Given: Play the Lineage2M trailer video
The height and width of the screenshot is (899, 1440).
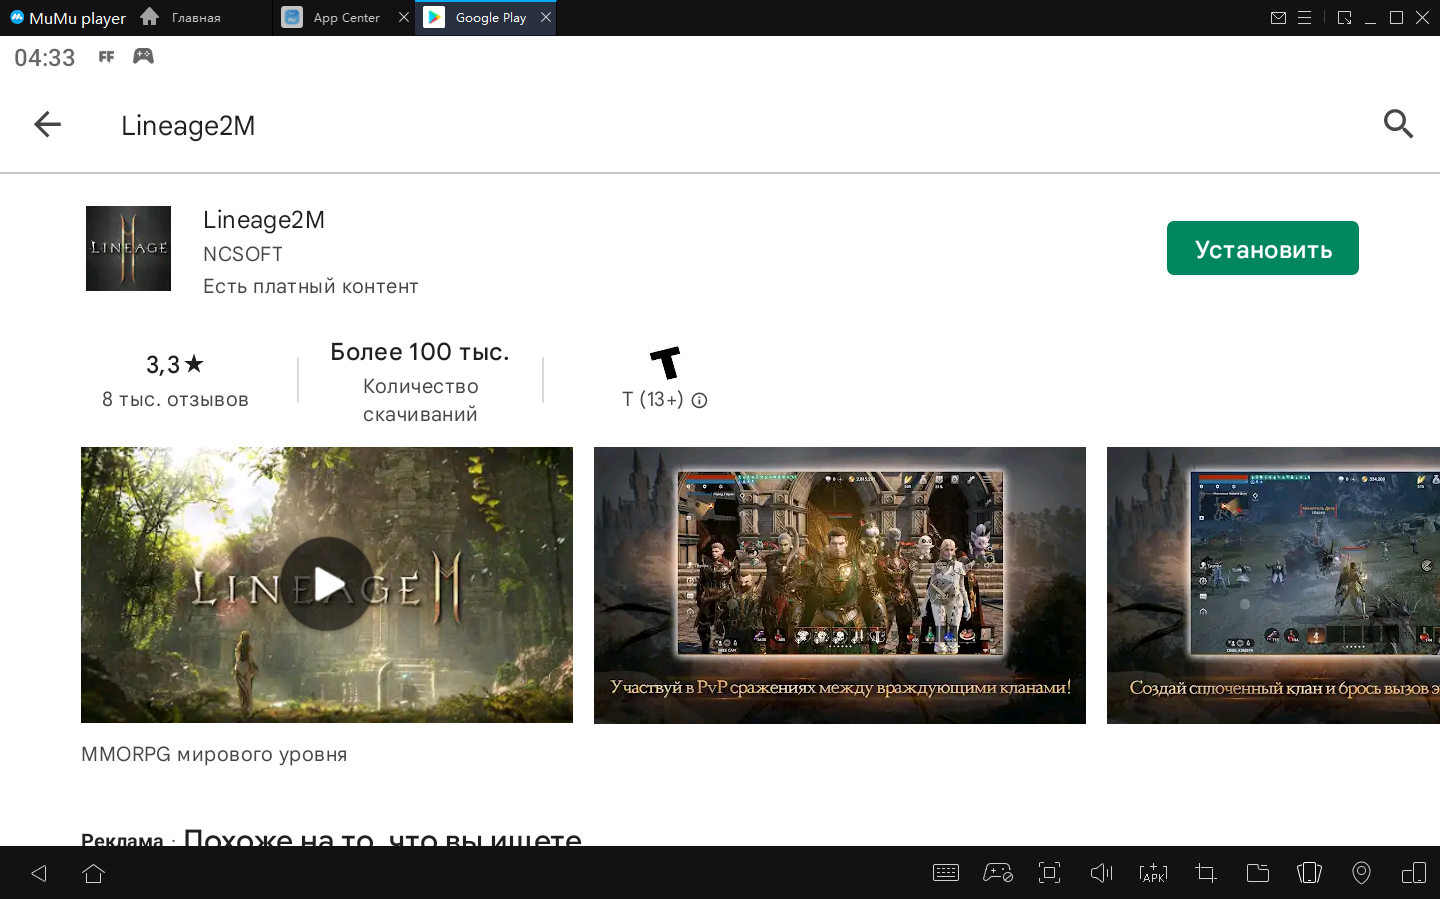Looking at the screenshot, I should point(327,584).
